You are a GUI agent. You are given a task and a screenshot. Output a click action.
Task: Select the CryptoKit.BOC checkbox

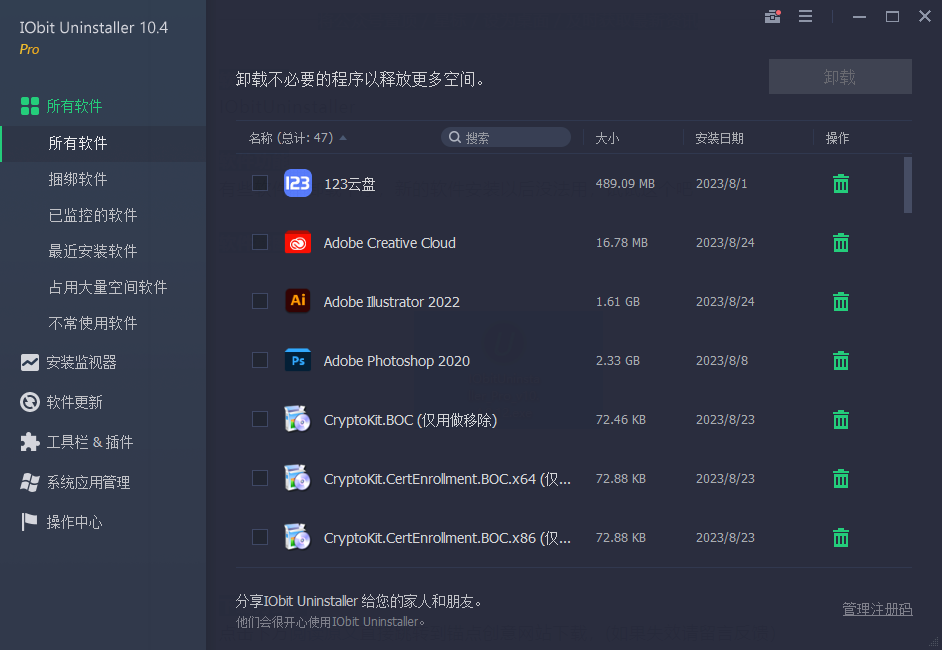[x=260, y=420]
